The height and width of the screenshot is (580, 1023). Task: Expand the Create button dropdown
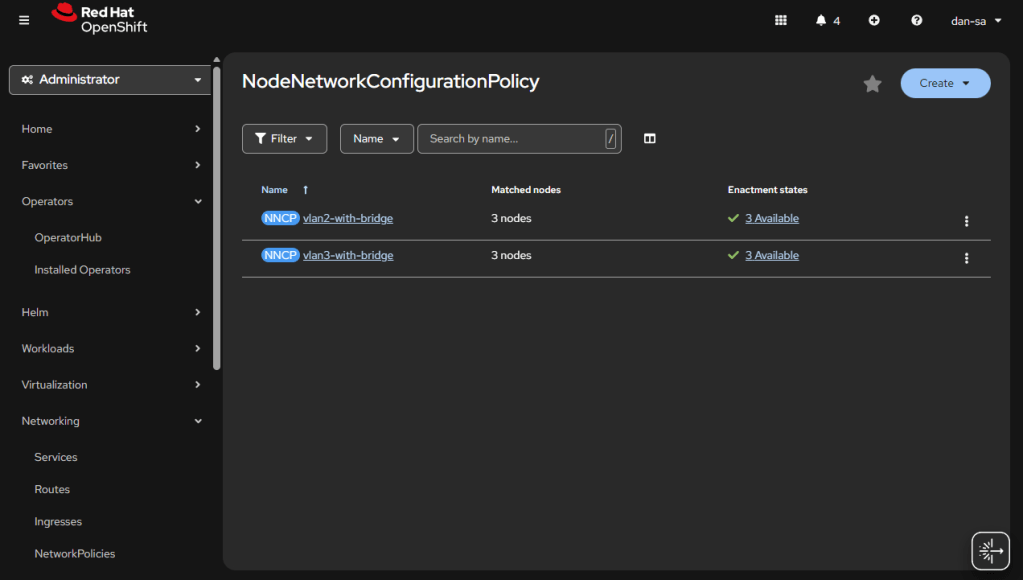(x=945, y=83)
